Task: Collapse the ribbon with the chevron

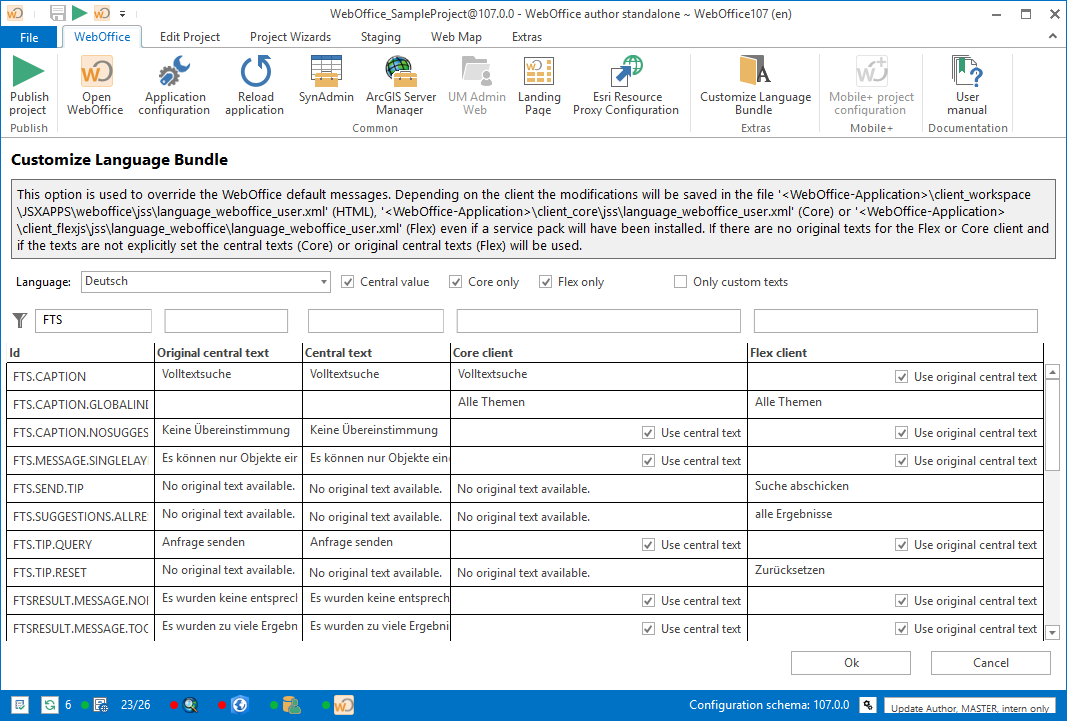Action: [x=1054, y=37]
